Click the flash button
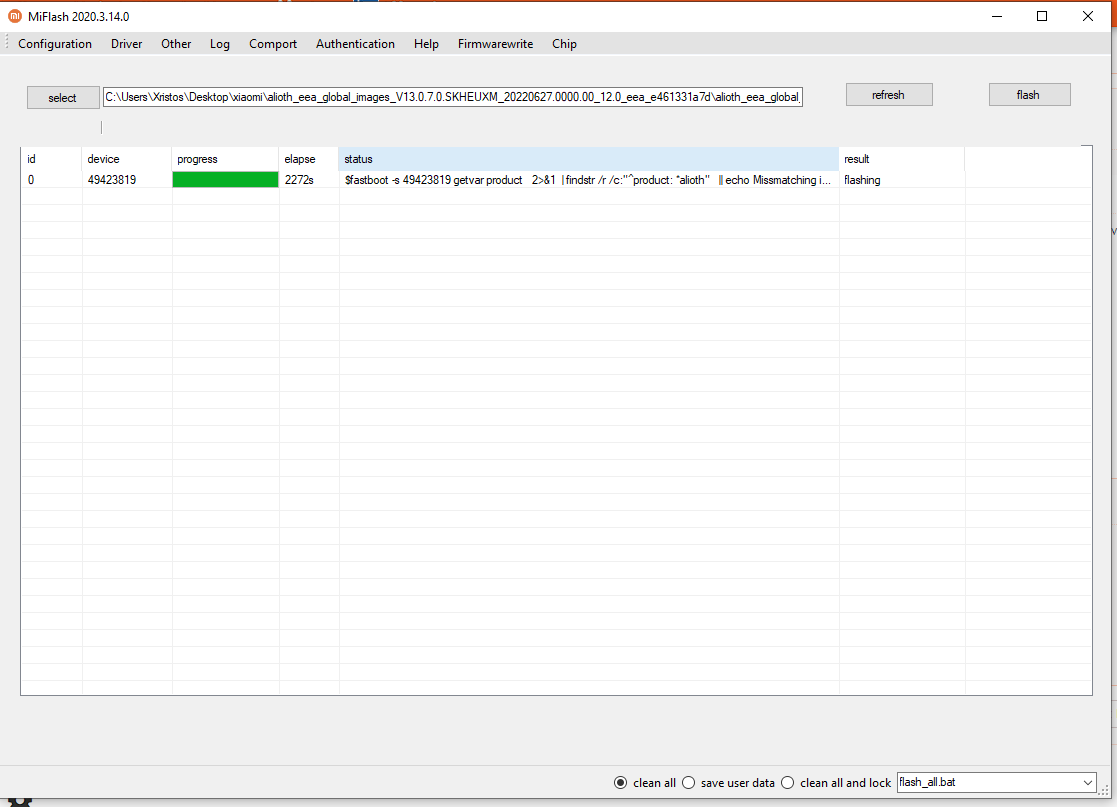This screenshot has height=807, width=1117. (1029, 95)
